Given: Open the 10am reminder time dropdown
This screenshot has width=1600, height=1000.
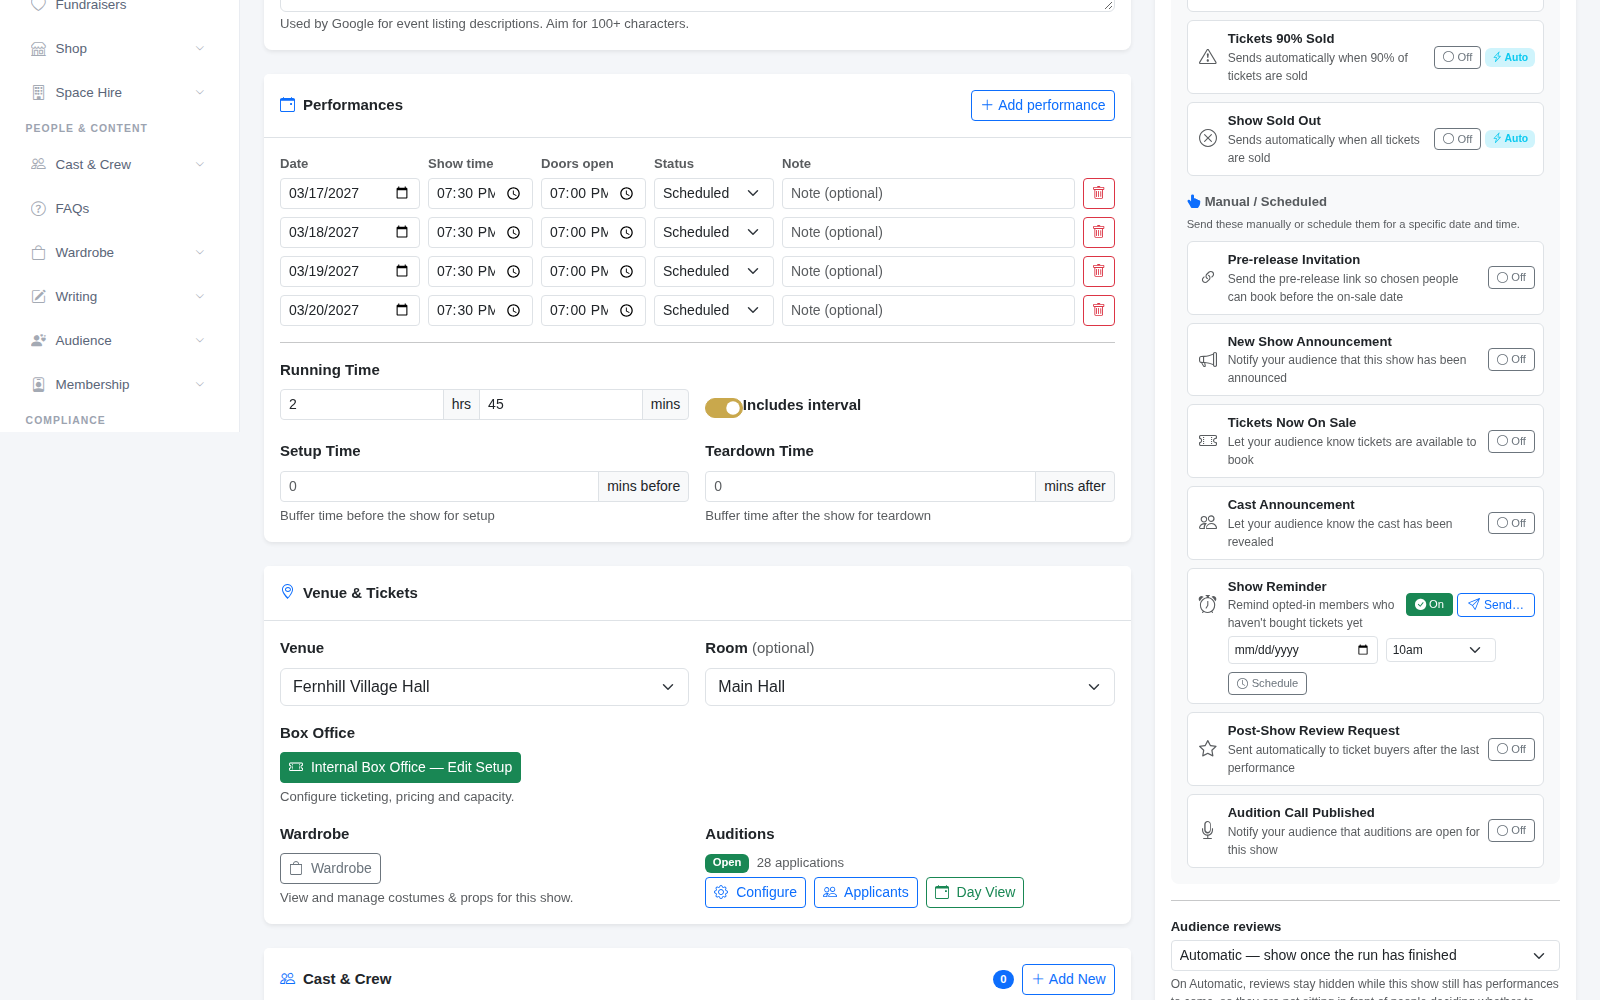Looking at the screenshot, I should click(1440, 650).
